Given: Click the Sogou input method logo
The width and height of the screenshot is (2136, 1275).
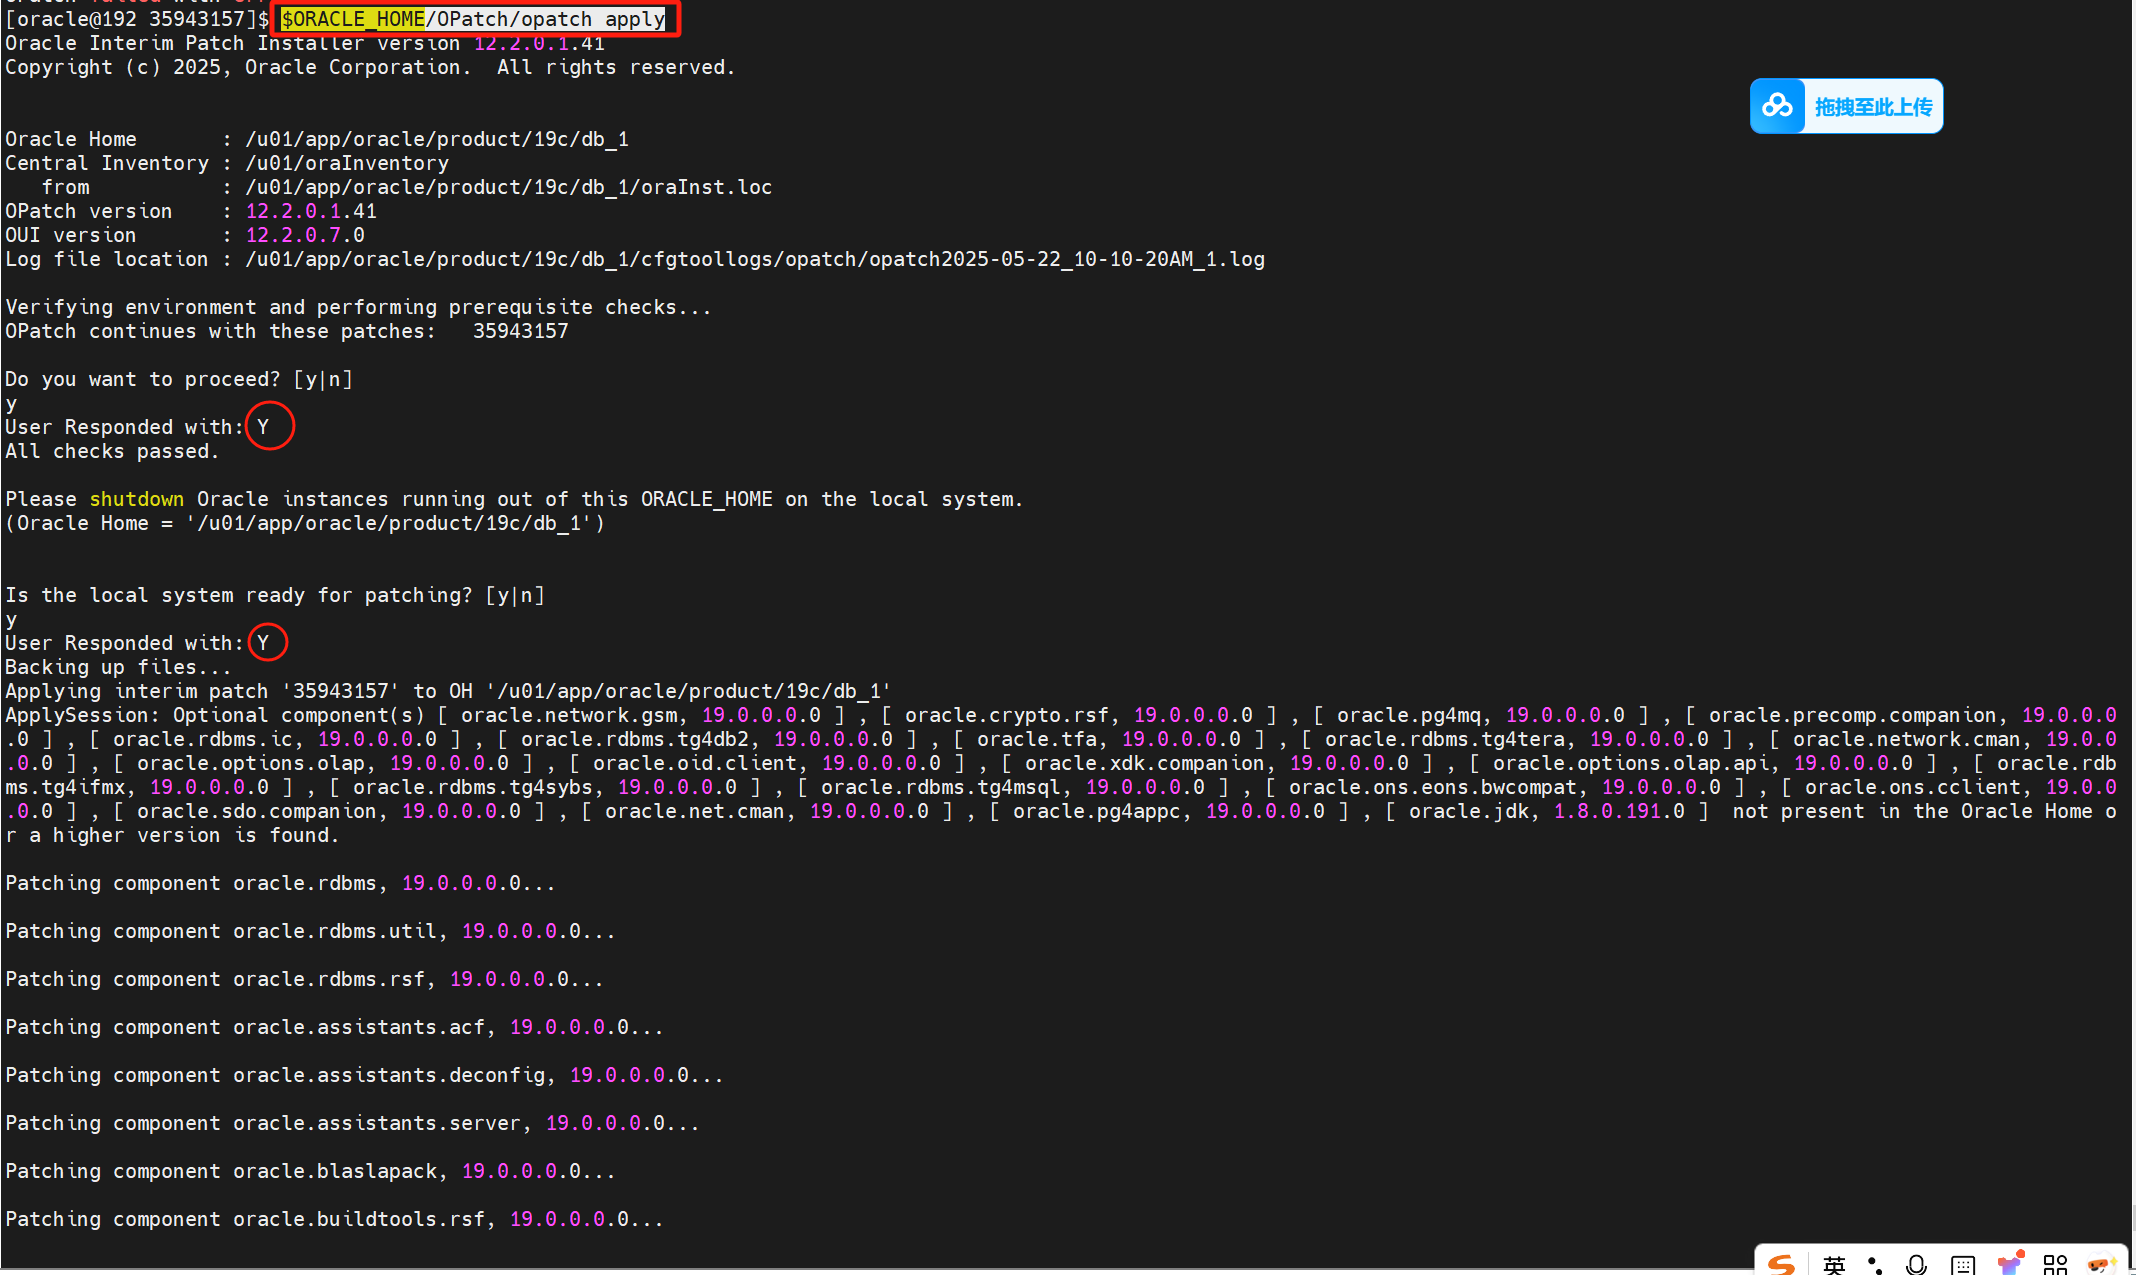Looking at the screenshot, I should coord(1781,1264).
